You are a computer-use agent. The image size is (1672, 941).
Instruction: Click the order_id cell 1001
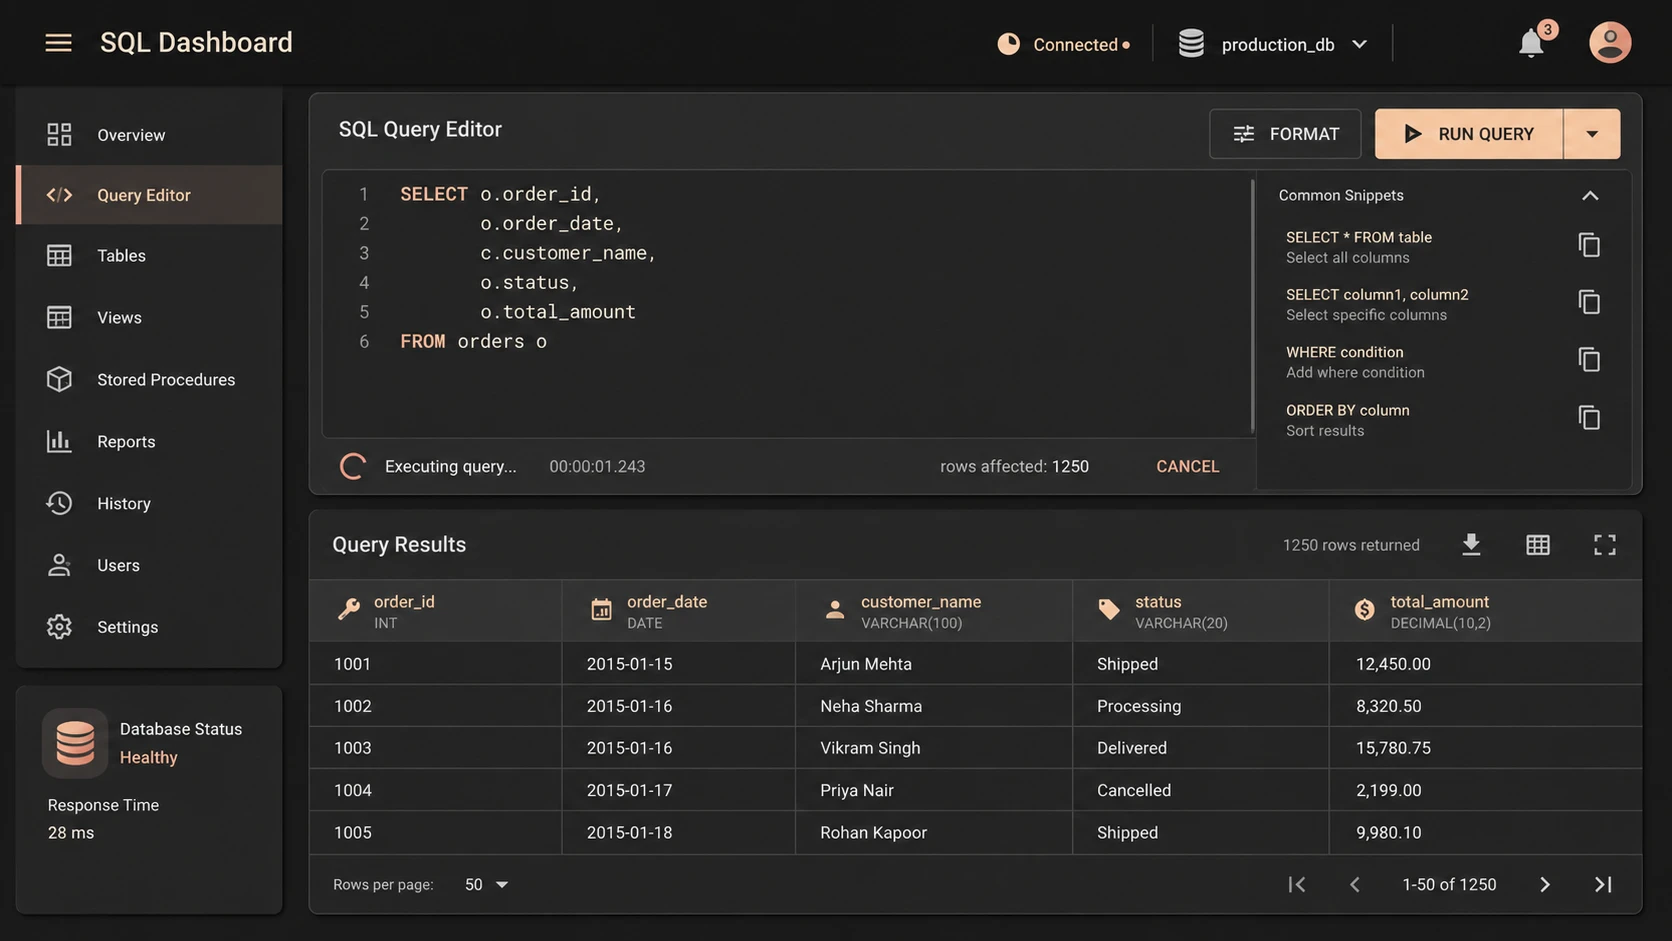pos(352,664)
